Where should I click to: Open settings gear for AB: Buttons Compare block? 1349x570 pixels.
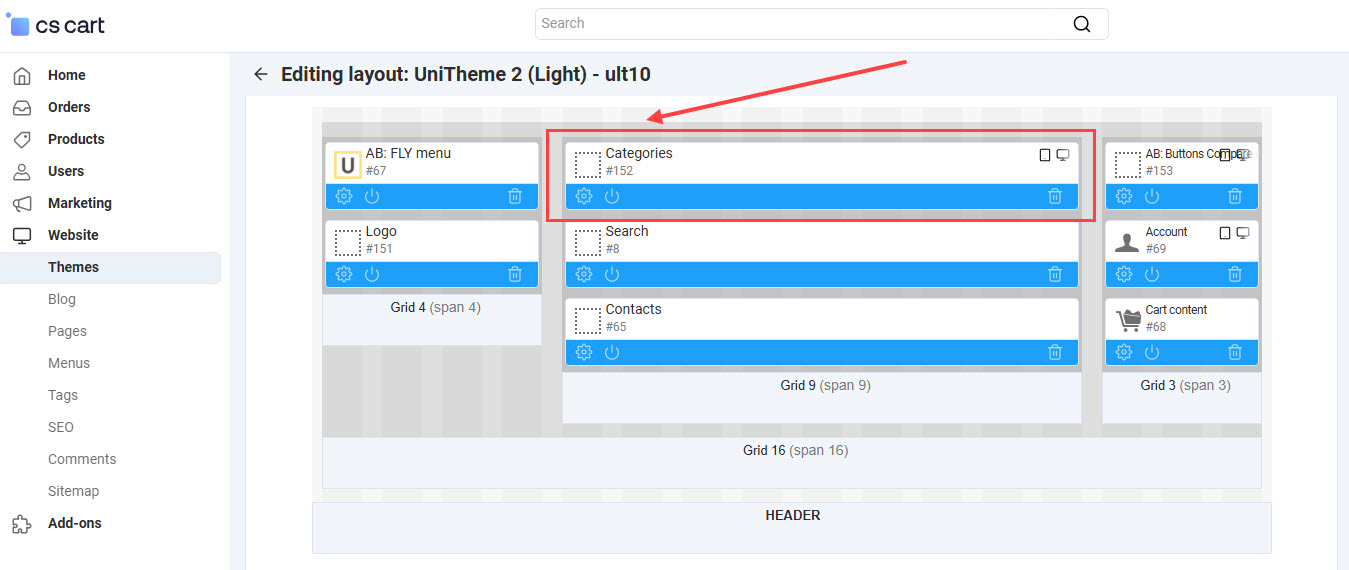[x=1124, y=196]
